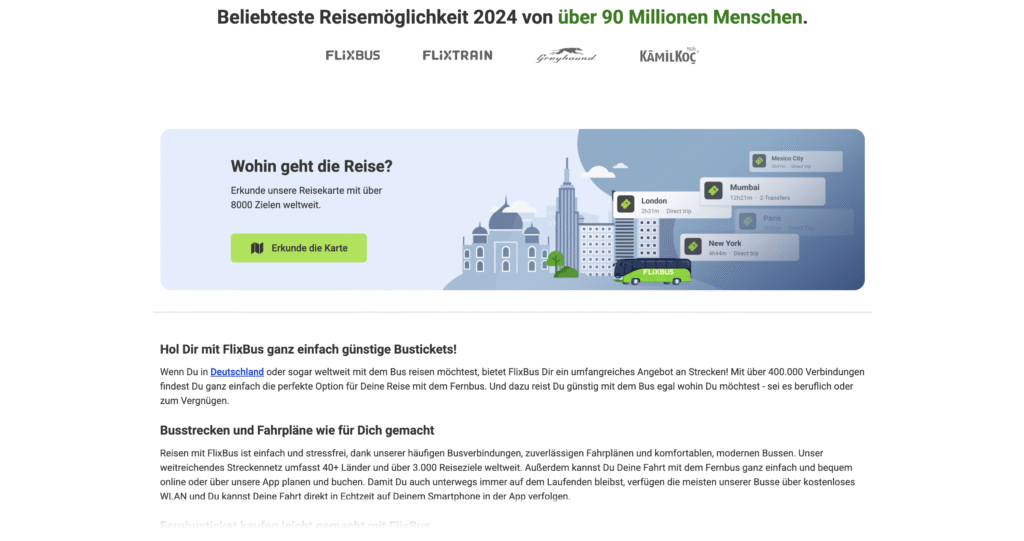Select the London destination name
This screenshot has width=1024, height=541.
(x=653, y=201)
